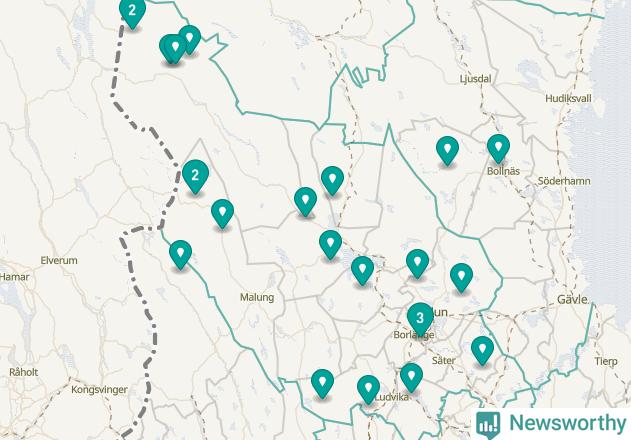Open the map pin west of Bollnäs
The image size is (631, 440).
[x=447, y=150]
